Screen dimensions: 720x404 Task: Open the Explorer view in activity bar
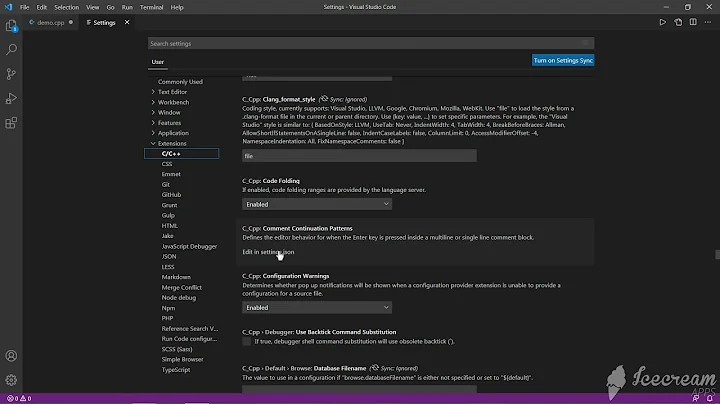click(11, 26)
